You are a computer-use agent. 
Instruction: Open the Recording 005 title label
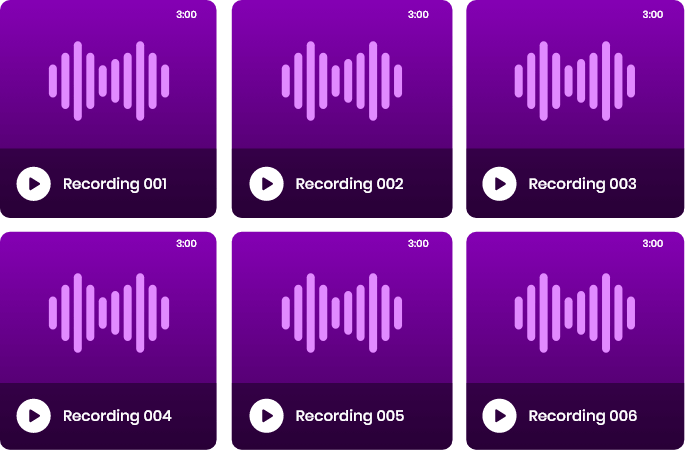(349, 416)
